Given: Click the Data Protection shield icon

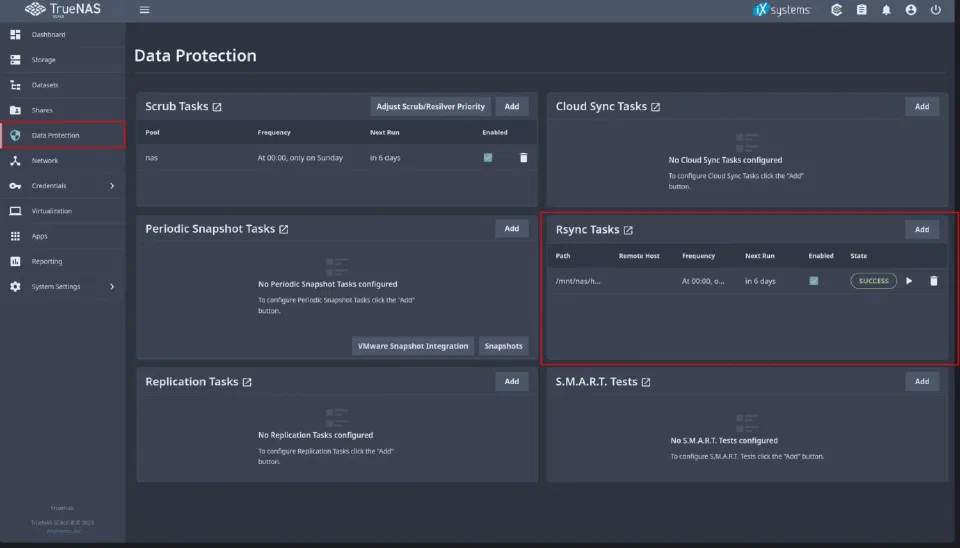Looking at the screenshot, I should (x=15, y=135).
